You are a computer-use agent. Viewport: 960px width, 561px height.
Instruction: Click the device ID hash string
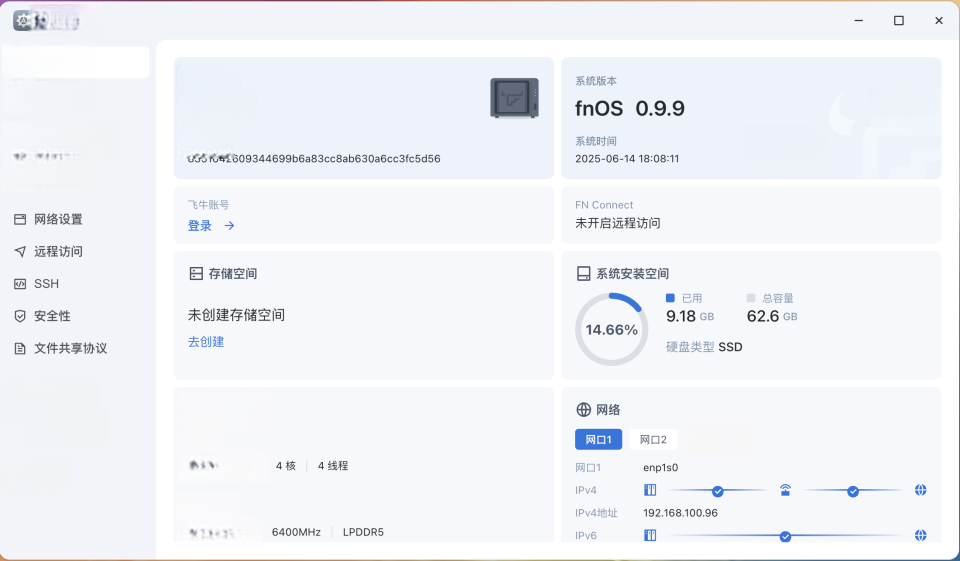pos(313,159)
